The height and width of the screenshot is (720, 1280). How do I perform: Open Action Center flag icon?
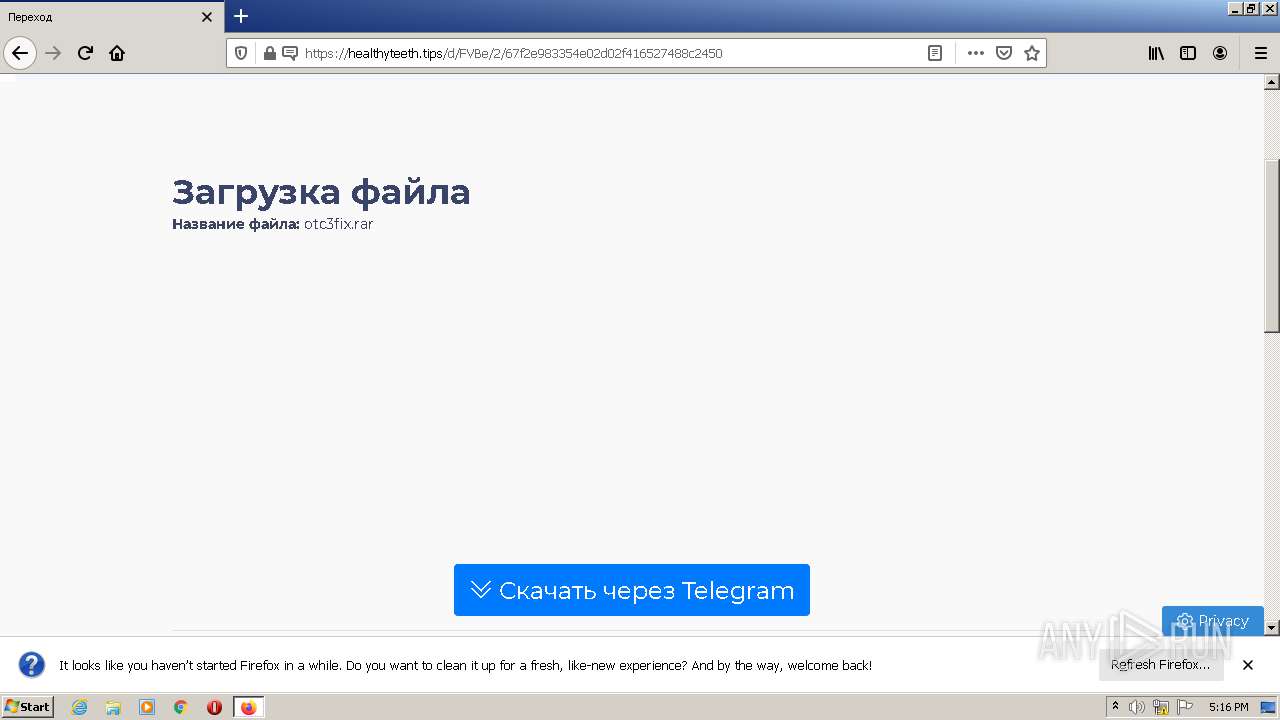(x=1185, y=707)
